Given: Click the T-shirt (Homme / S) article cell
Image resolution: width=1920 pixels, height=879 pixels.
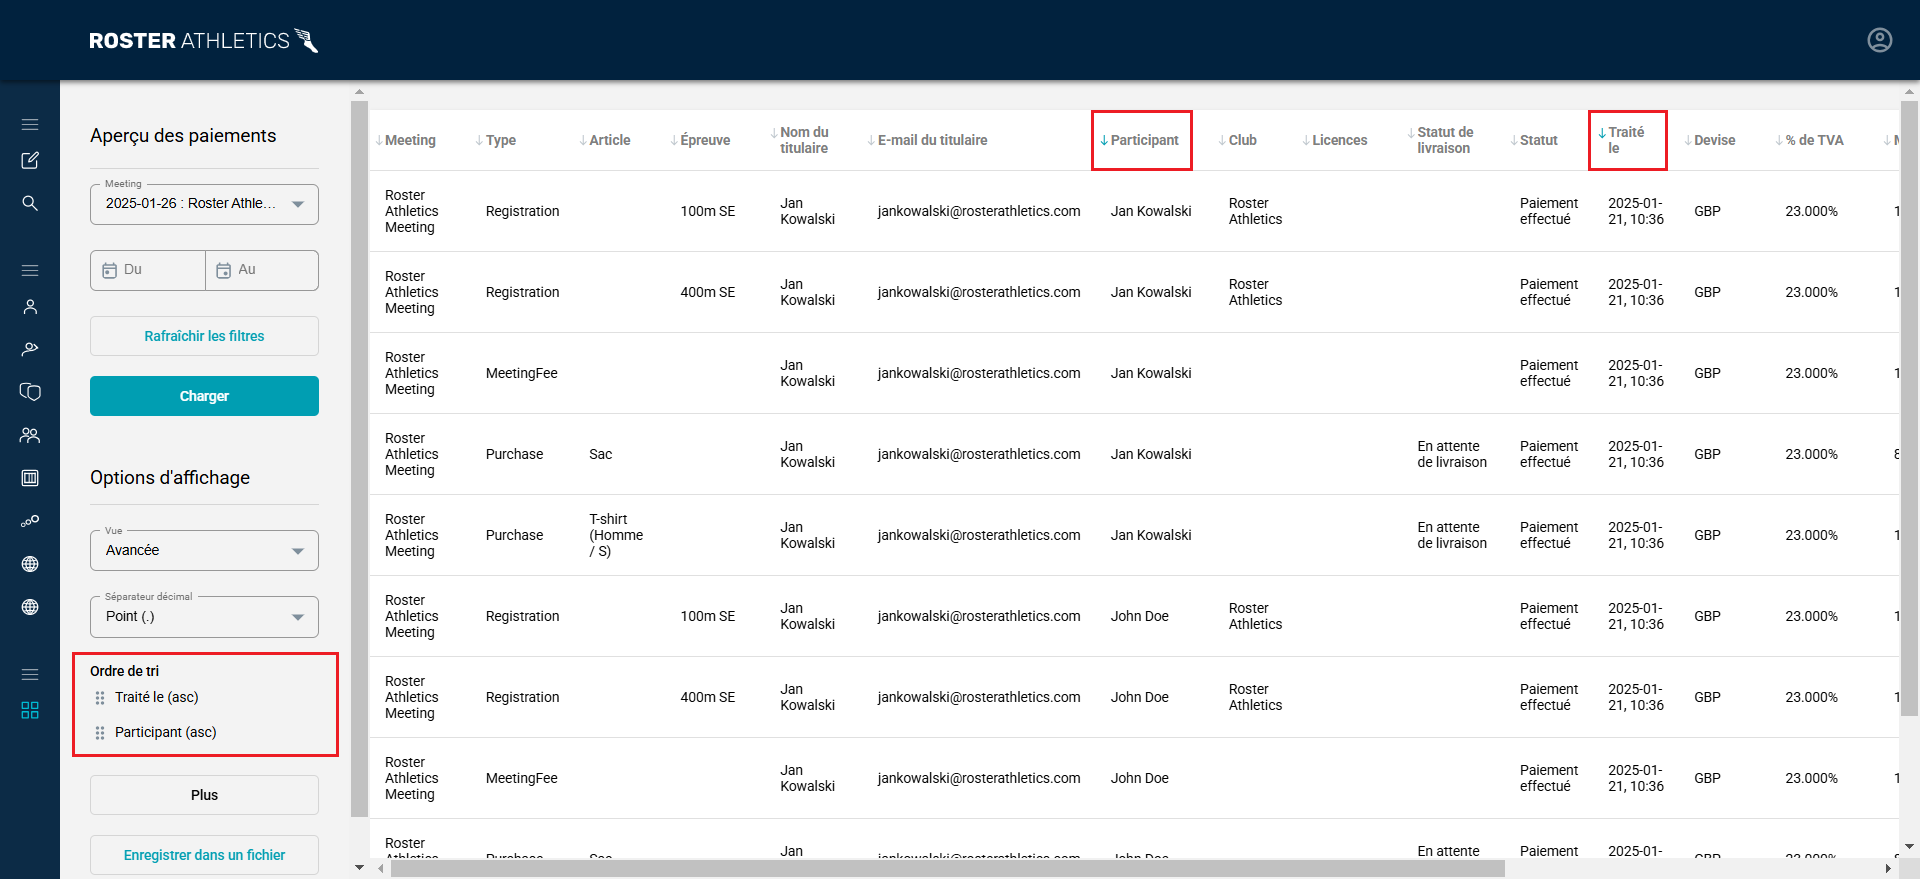Looking at the screenshot, I should tap(616, 535).
